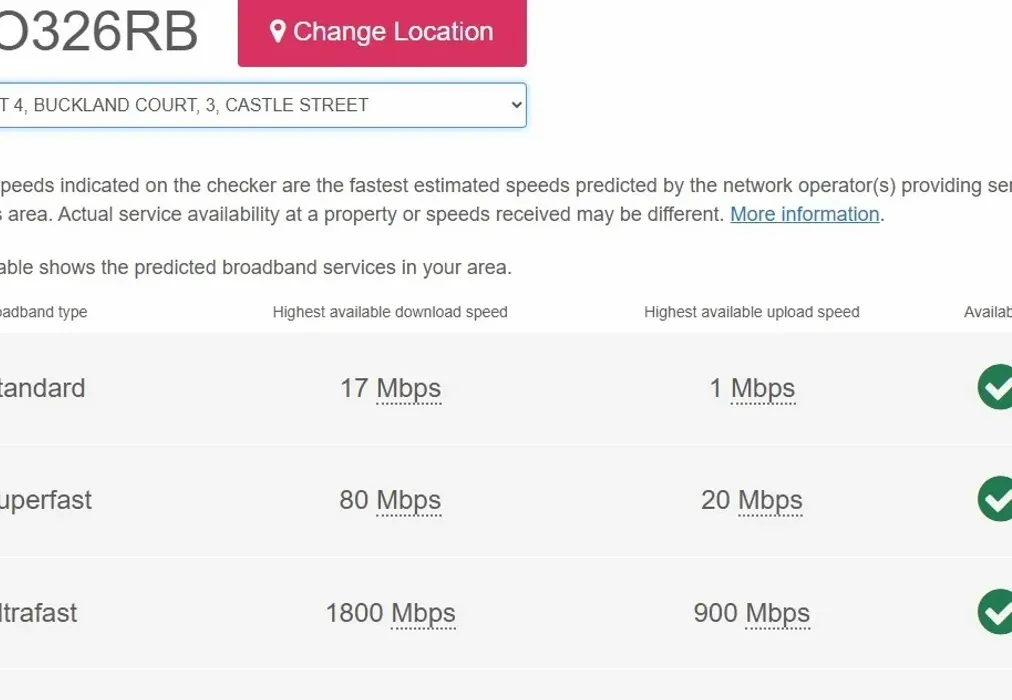The height and width of the screenshot is (700, 1012).
Task: Click the "Broadband type" column header
Action: pos(44,312)
